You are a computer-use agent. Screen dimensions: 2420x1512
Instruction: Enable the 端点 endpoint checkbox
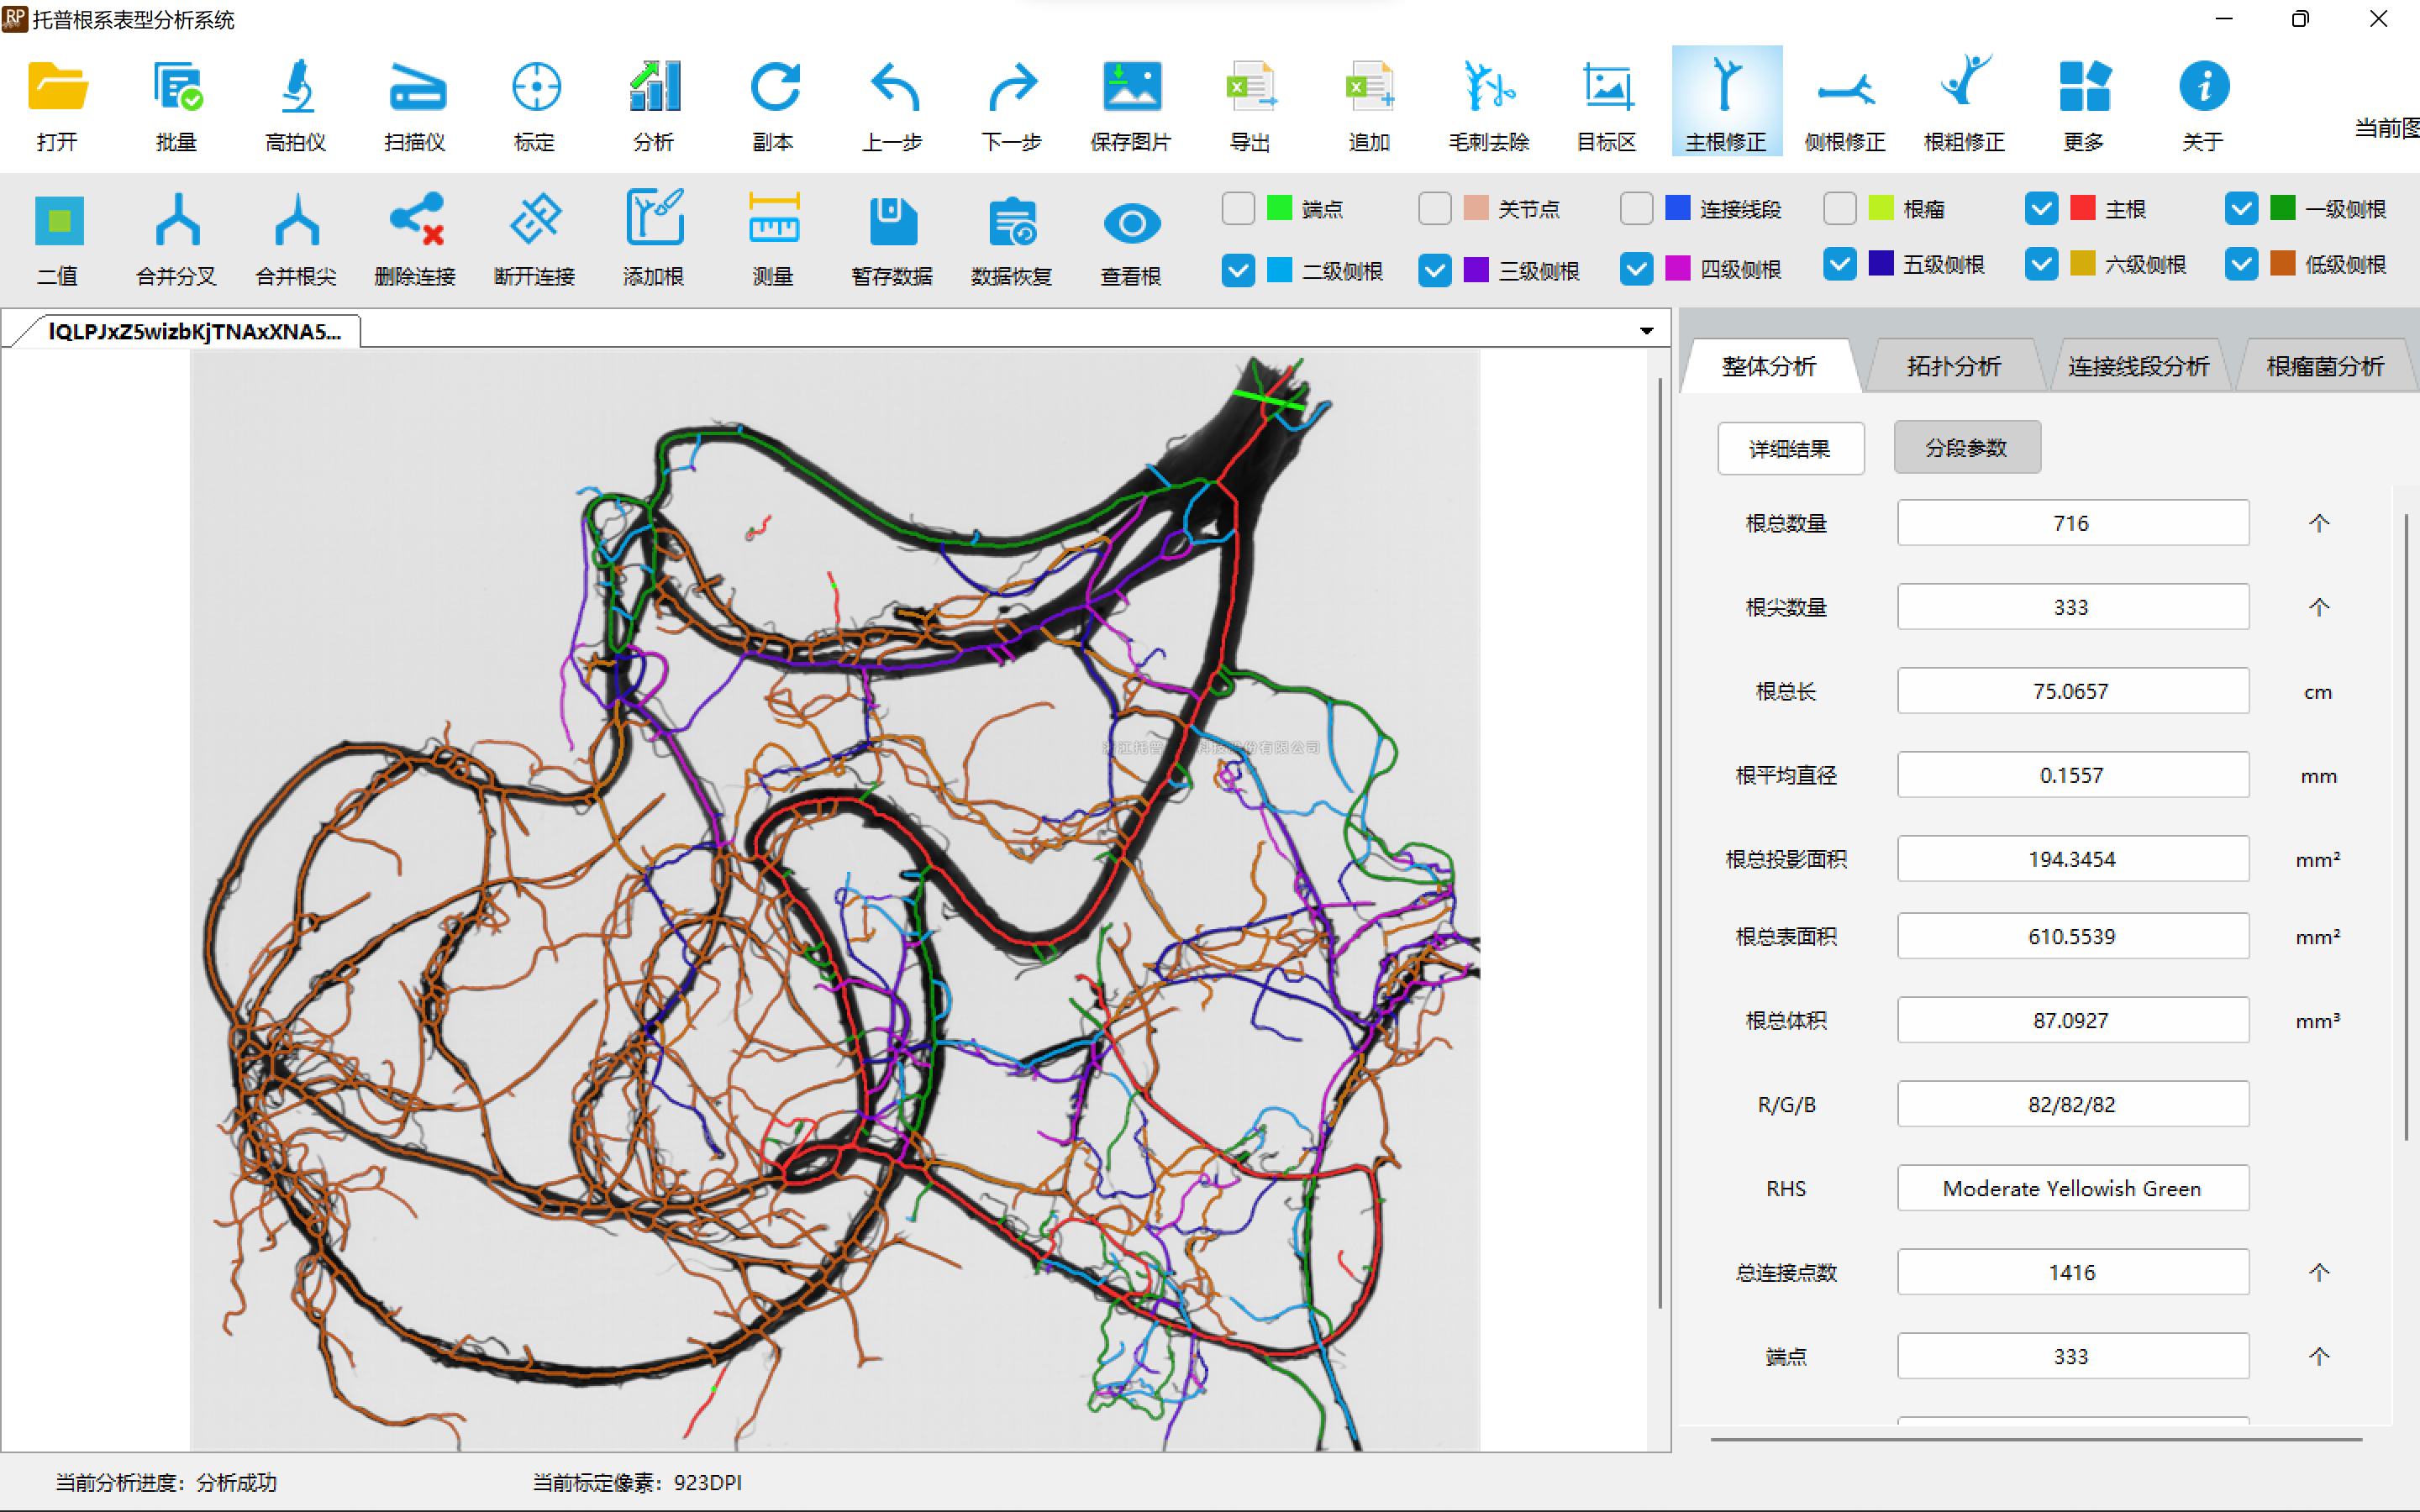tap(1238, 209)
